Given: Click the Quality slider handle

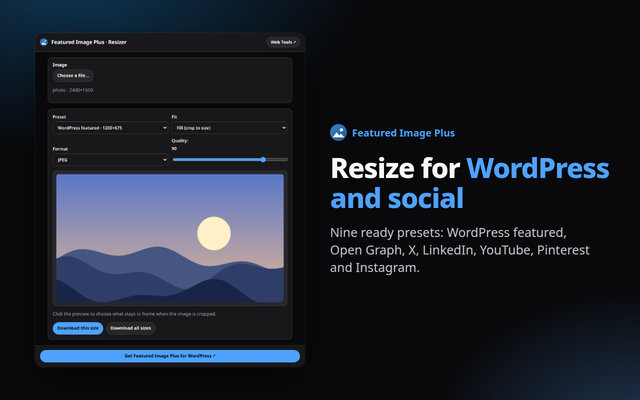Looking at the screenshot, I should pos(263,160).
